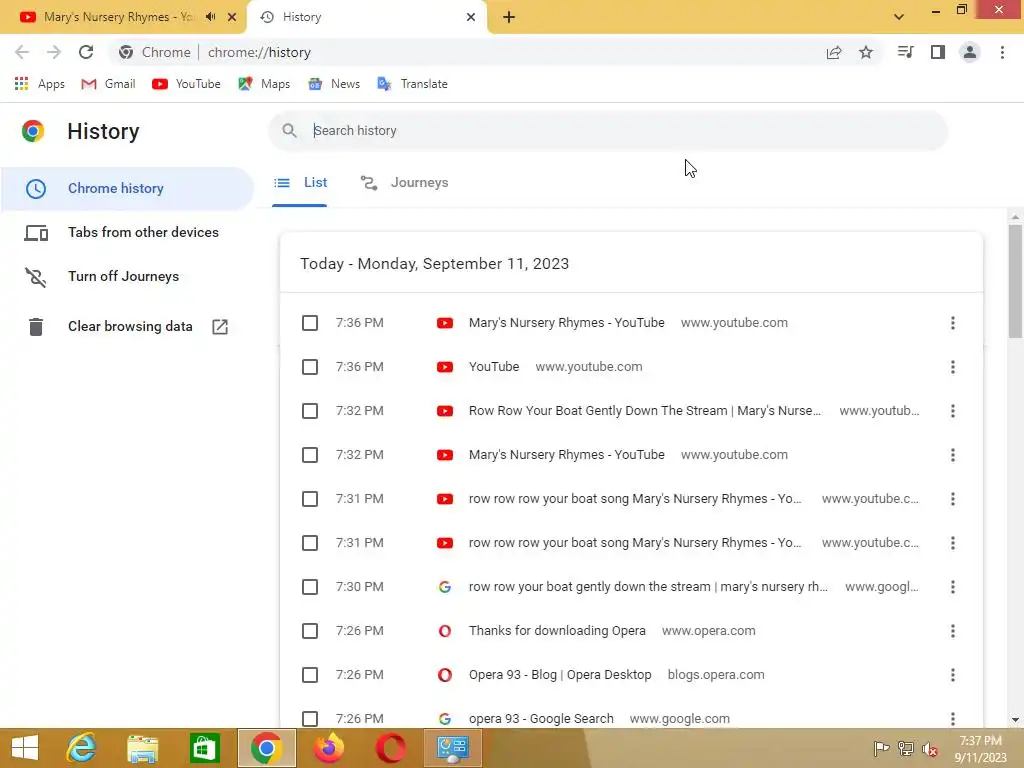Check the opera 93 - Google Search entry
Screen dimensions: 1024x768
310,718
